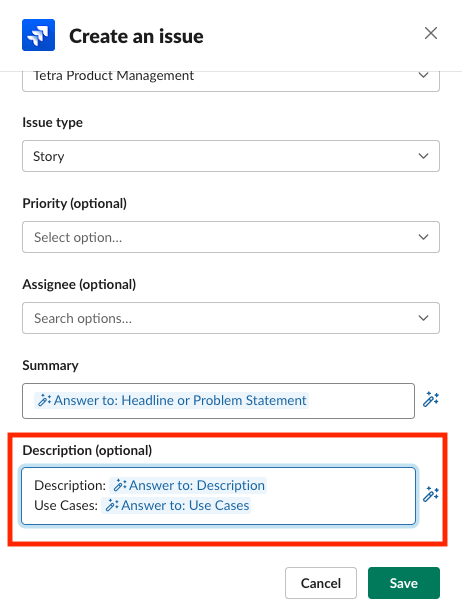Select the Answer to: Use Cases variable token

click(176, 505)
